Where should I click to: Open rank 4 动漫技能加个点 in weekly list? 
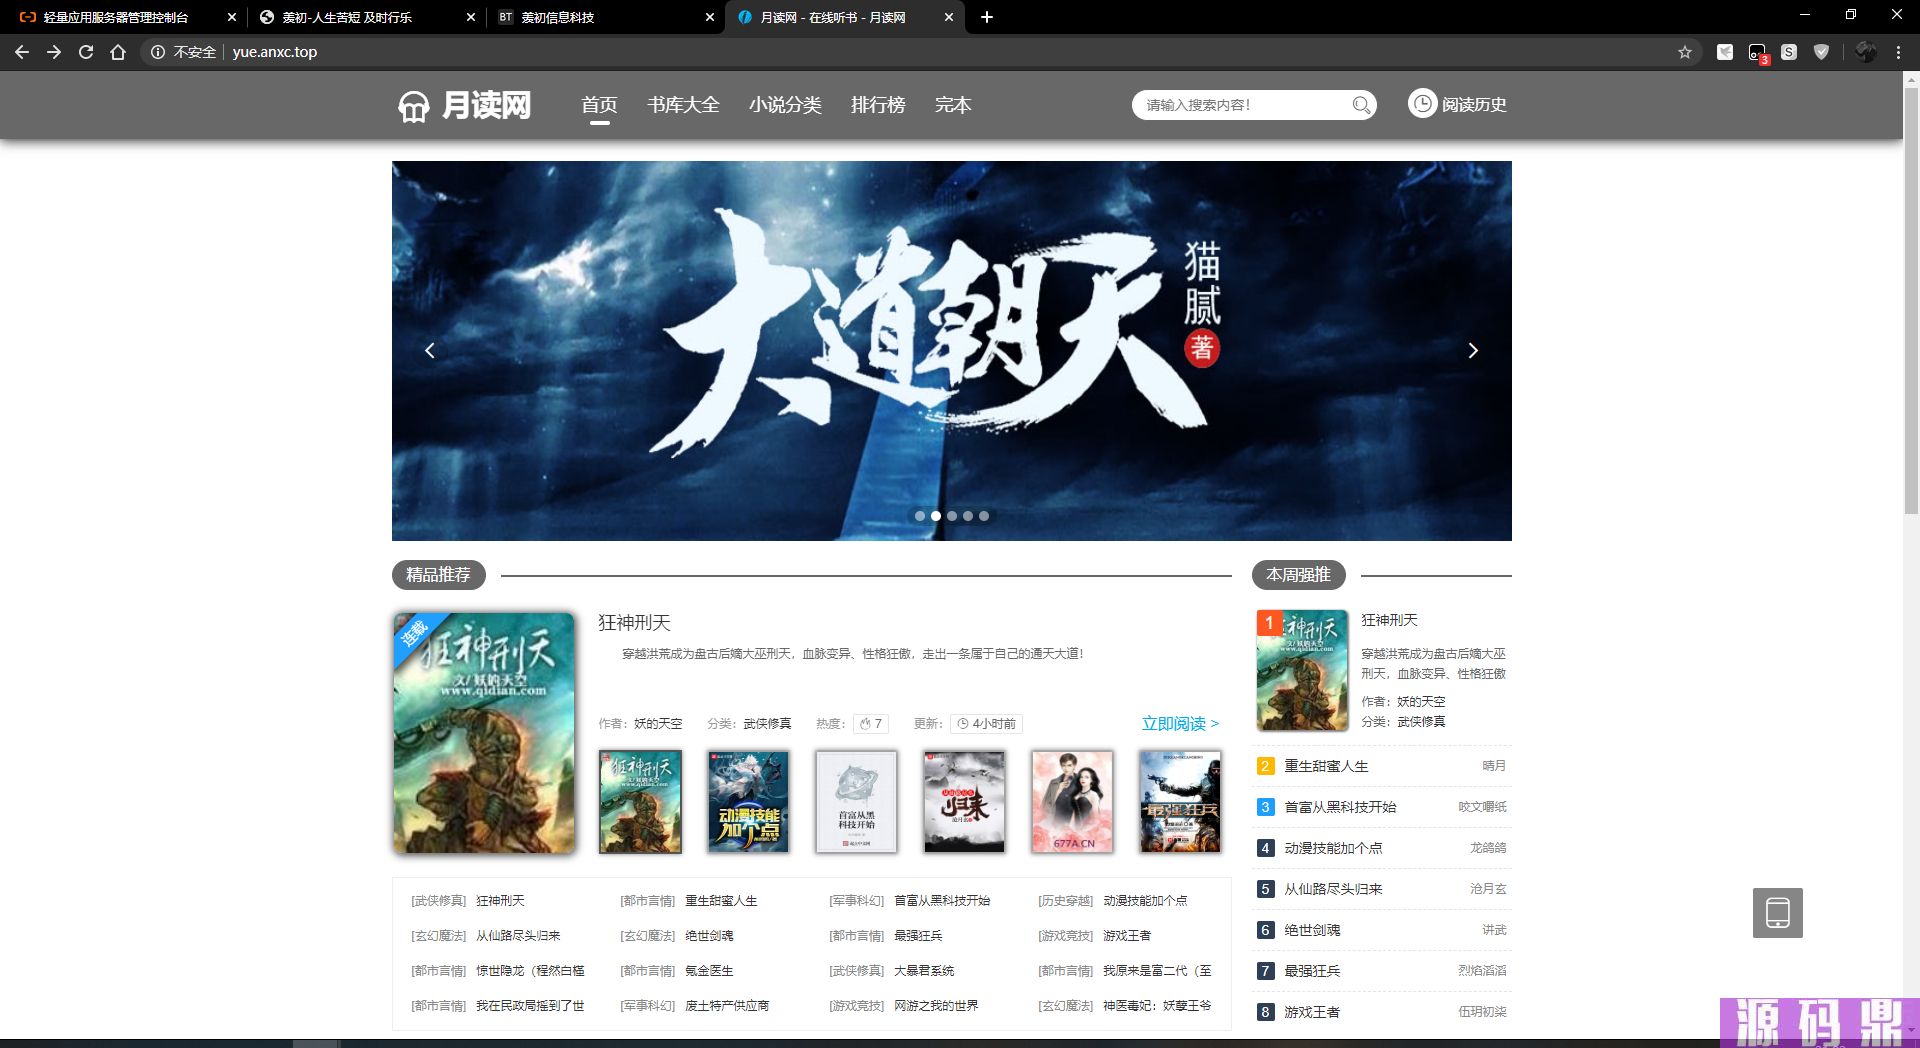[1333, 848]
